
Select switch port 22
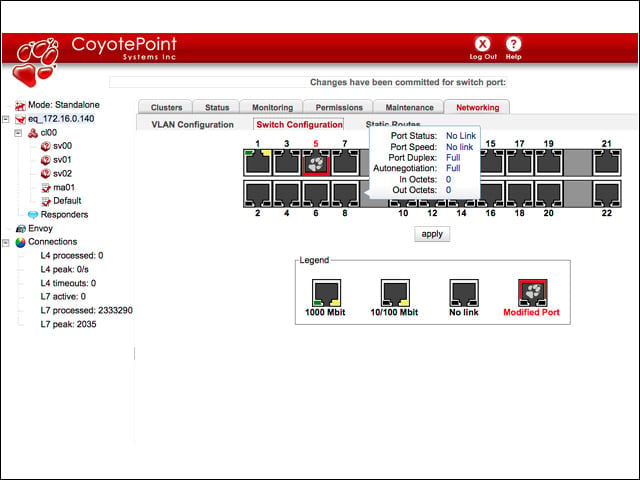click(607, 194)
